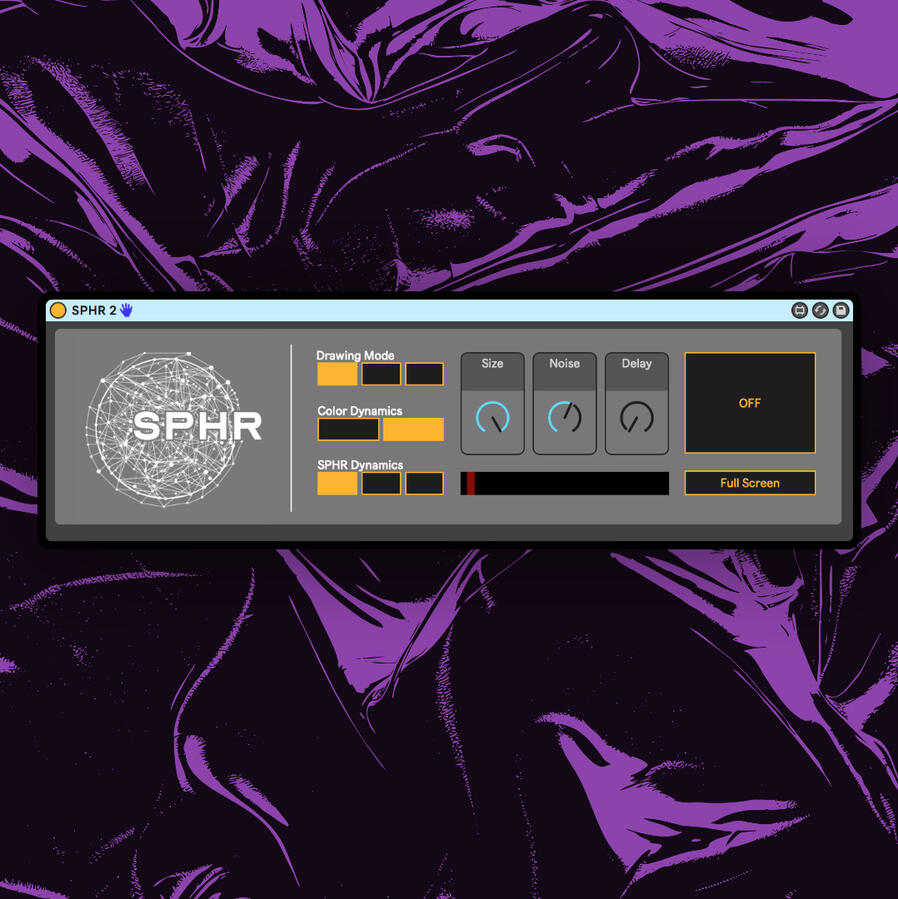Toggle the SPHR 2 device activator button

[x=58, y=310]
